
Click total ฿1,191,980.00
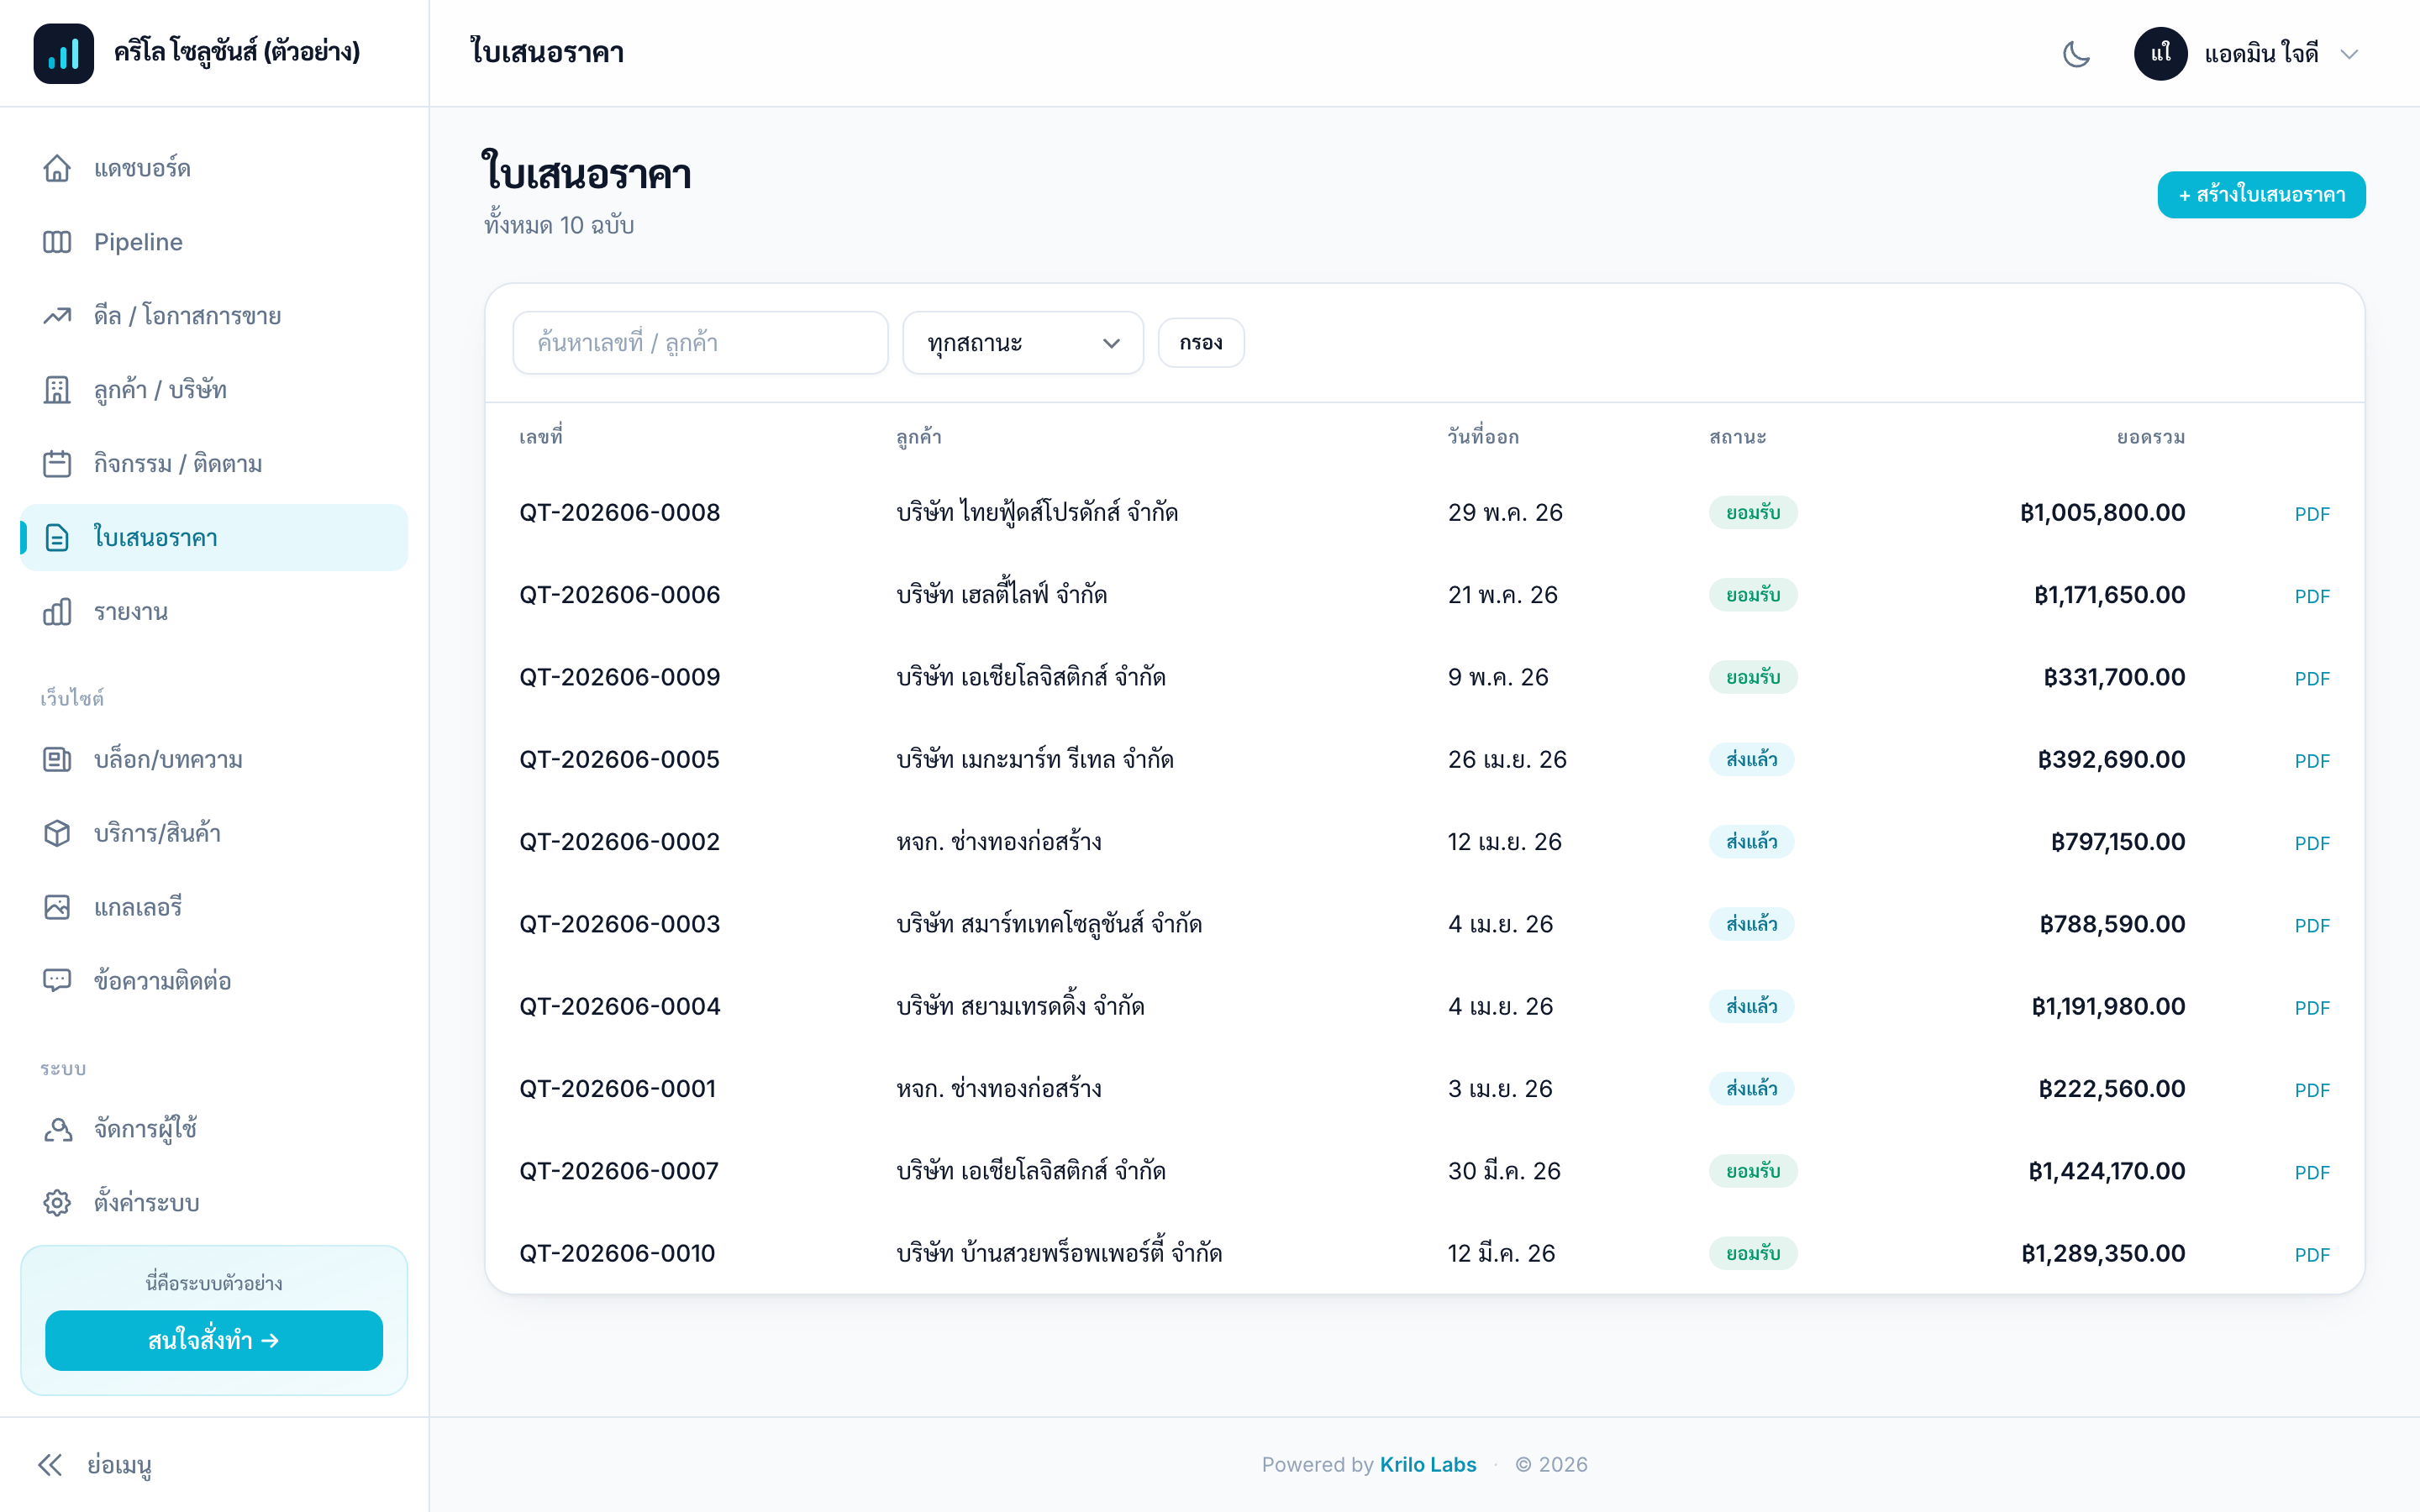(x=2108, y=1006)
